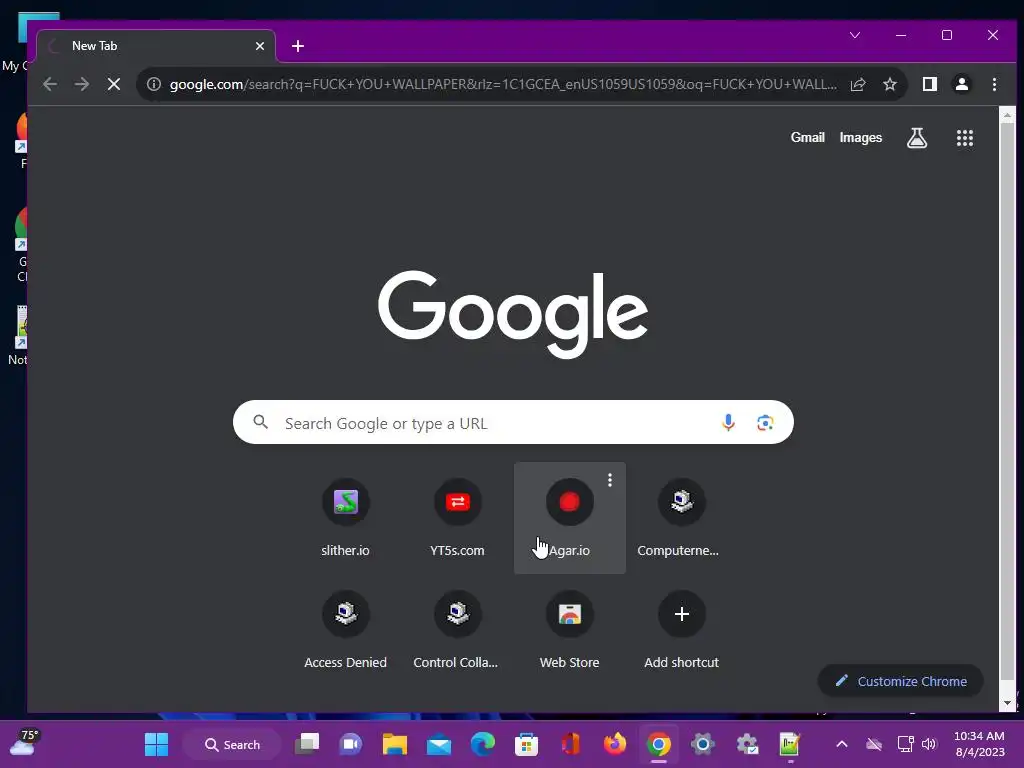1024x768 pixels.
Task: View site information icon in address bar
Action: (x=153, y=84)
